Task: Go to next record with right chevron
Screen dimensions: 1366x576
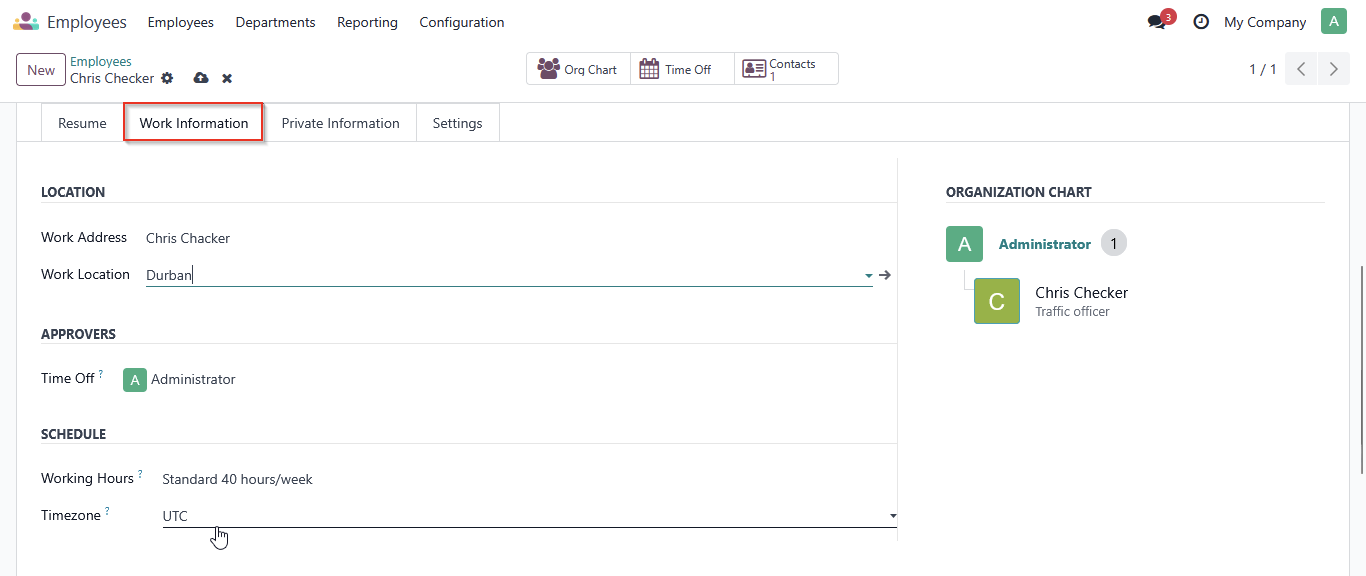Action: [1334, 69]
